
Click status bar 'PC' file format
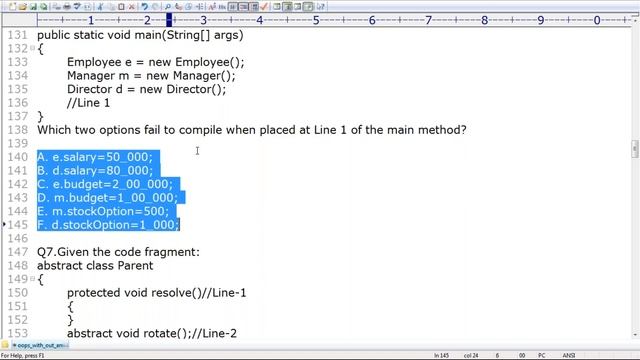pyautogui.click(x=541, y=356)
